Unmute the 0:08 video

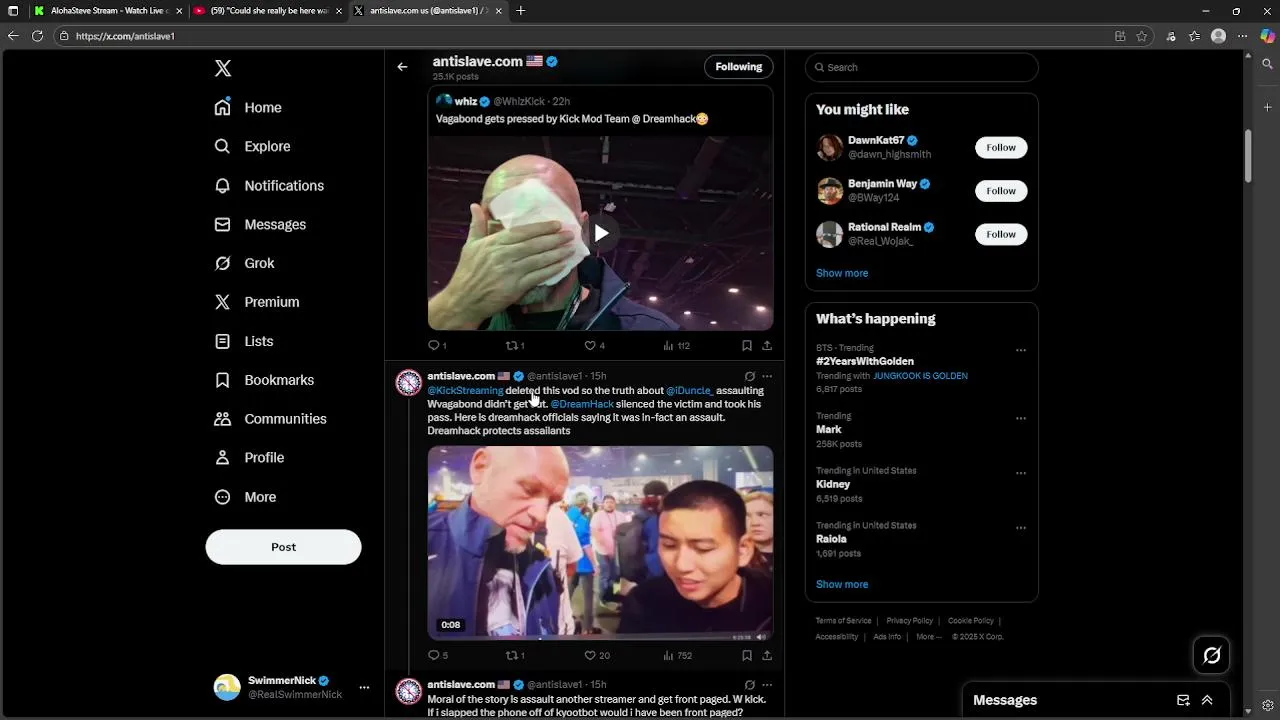tap(761, 636)
